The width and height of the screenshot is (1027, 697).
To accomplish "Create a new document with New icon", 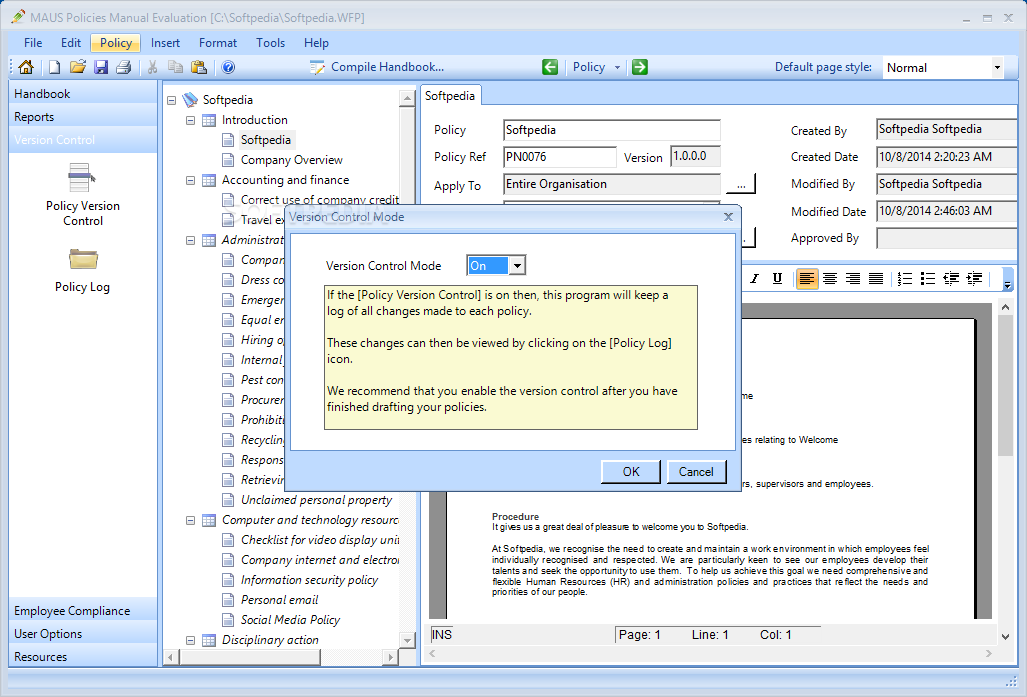I will tap(55, 67).
